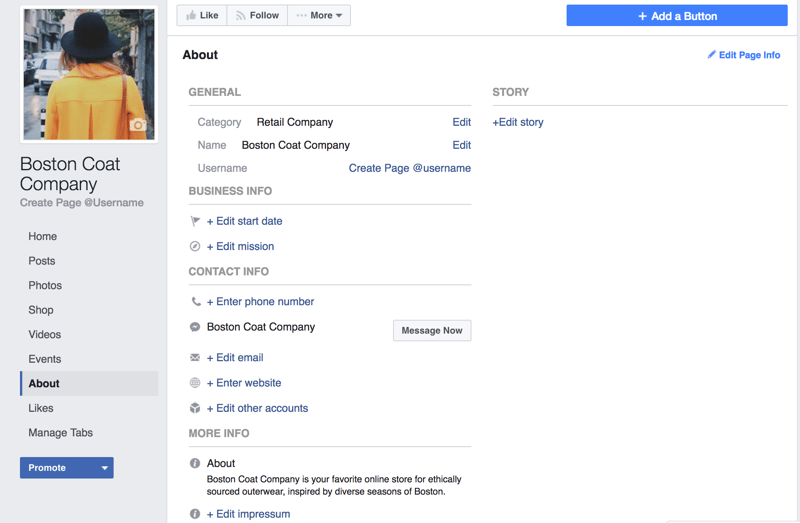Click the envelope icon beside Edit email
The height and width of the screenshot is (523, 800).
[x=195, y=358]
